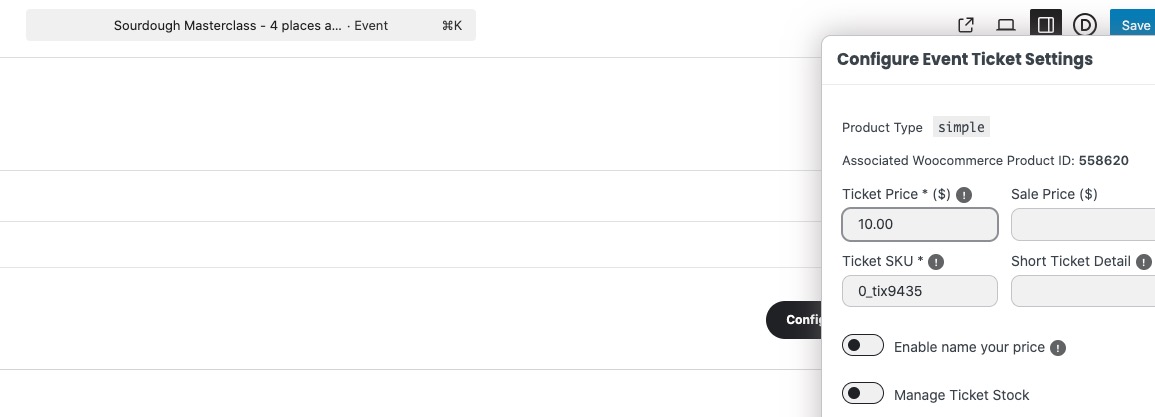Click the Woocommerce Product ID 558620
Viewport: 1155px width, 417px height.
pyautogui.click(x=1103, y=160)
